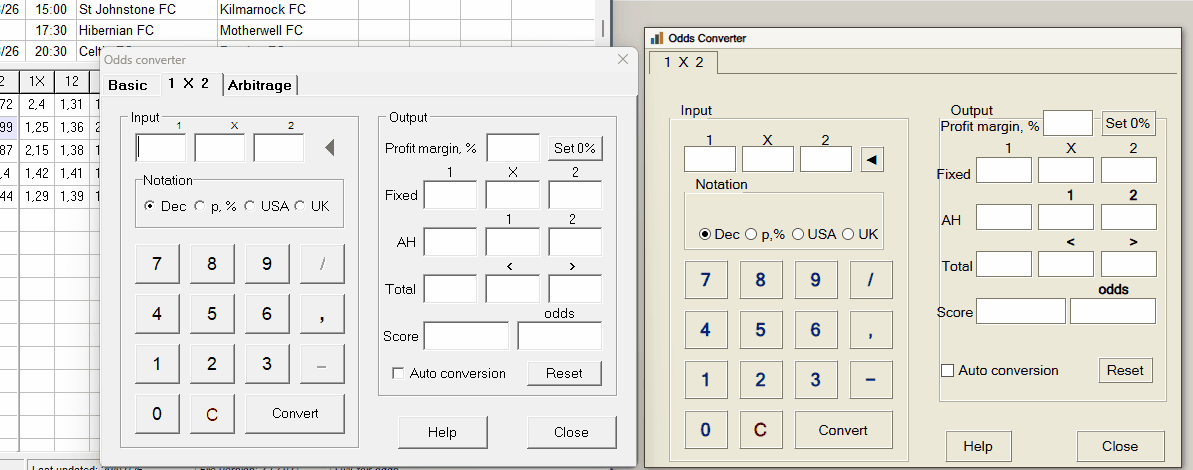Click keypad digit 9 in the right Odds Converter
This screenshot has height=470, width=1193.
point(816,280)
